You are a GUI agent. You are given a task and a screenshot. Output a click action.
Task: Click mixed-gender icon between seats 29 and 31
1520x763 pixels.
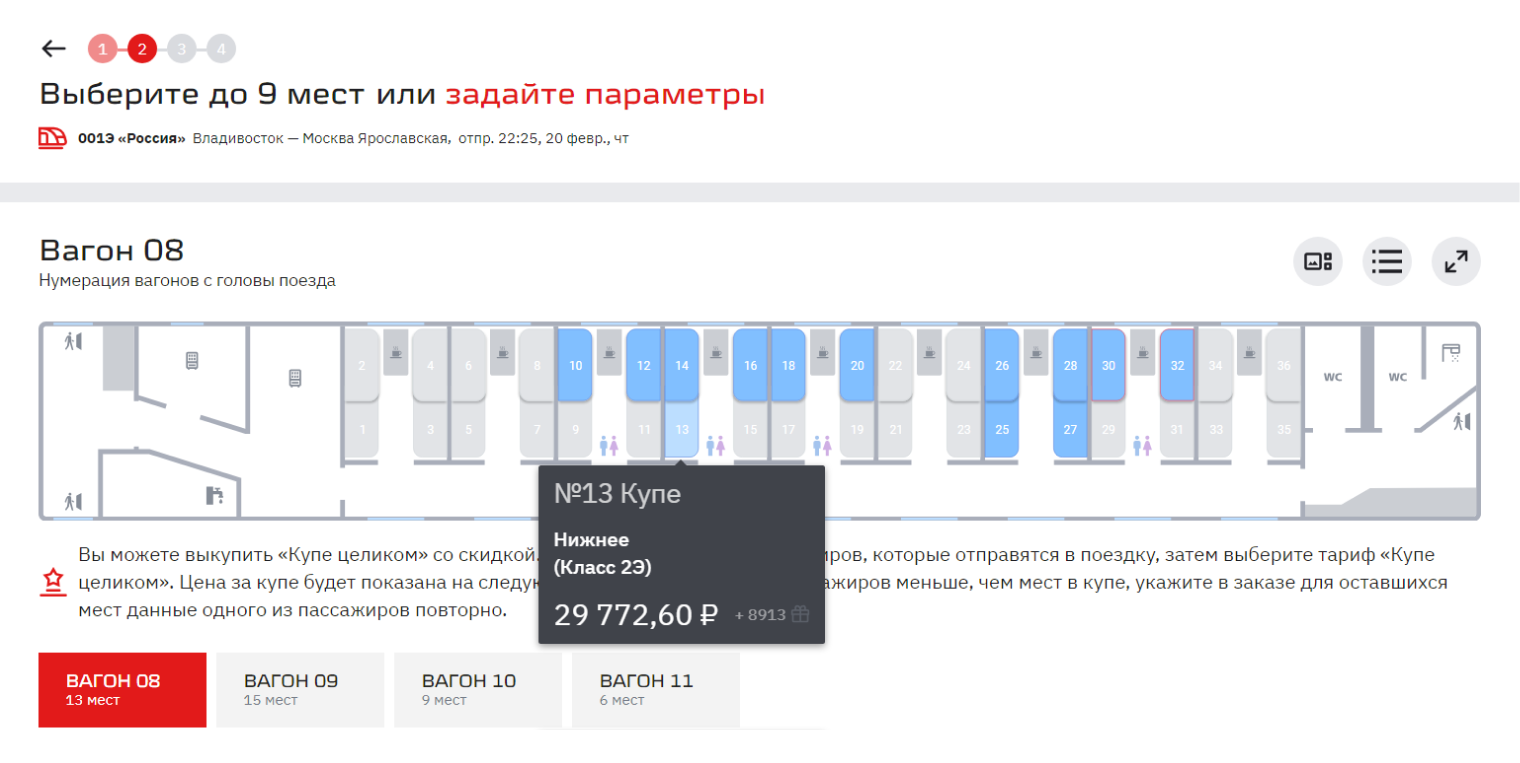(x=1142, y=445)
